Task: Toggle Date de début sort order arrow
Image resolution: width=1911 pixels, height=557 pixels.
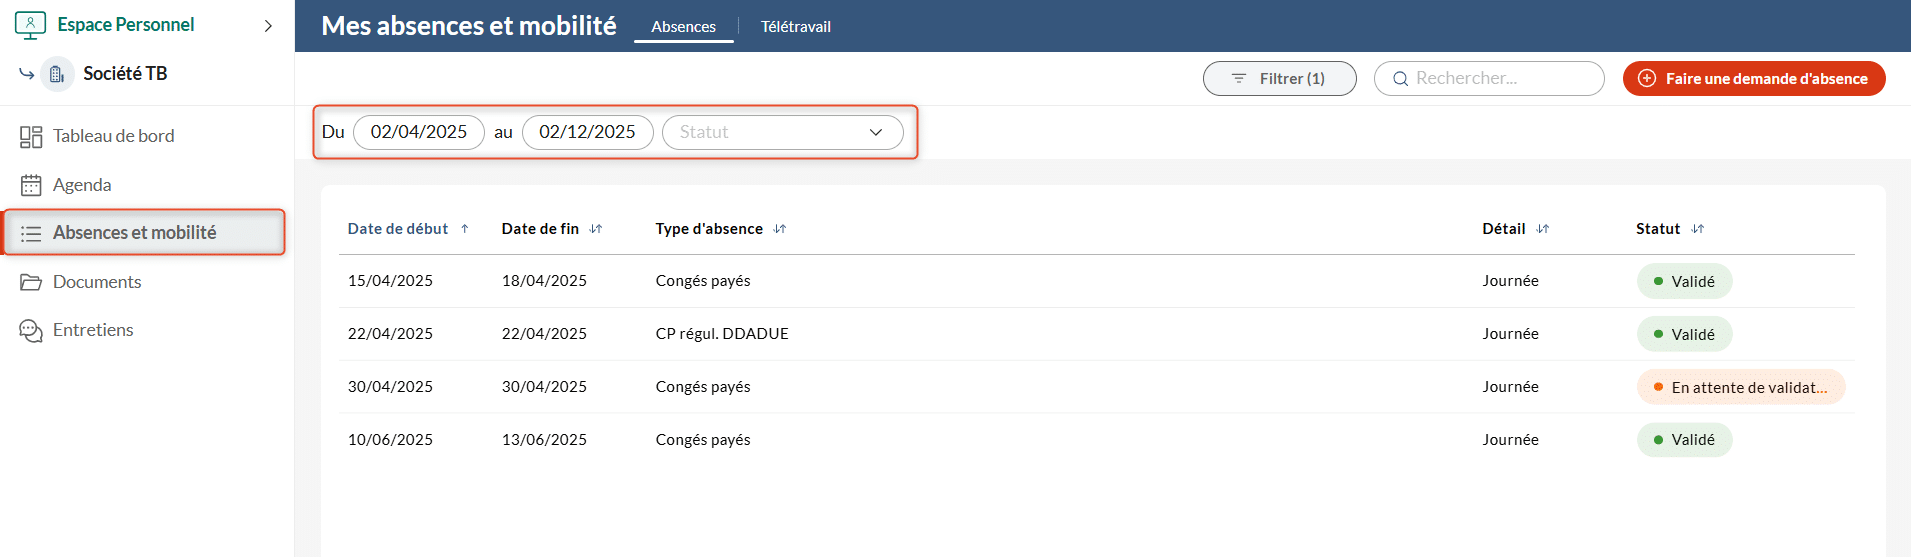Action: pos(465,229)
